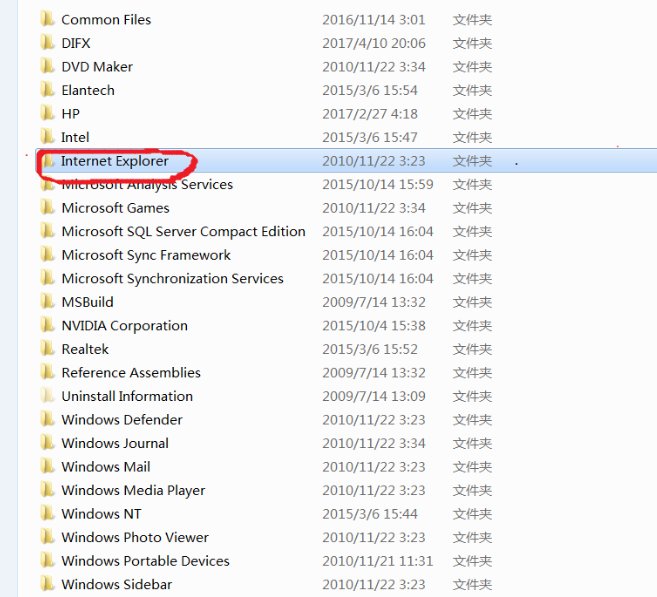Click the Microsoft Games name text
This screenshot has height=597, width=657.
click(x=116, y=208)
